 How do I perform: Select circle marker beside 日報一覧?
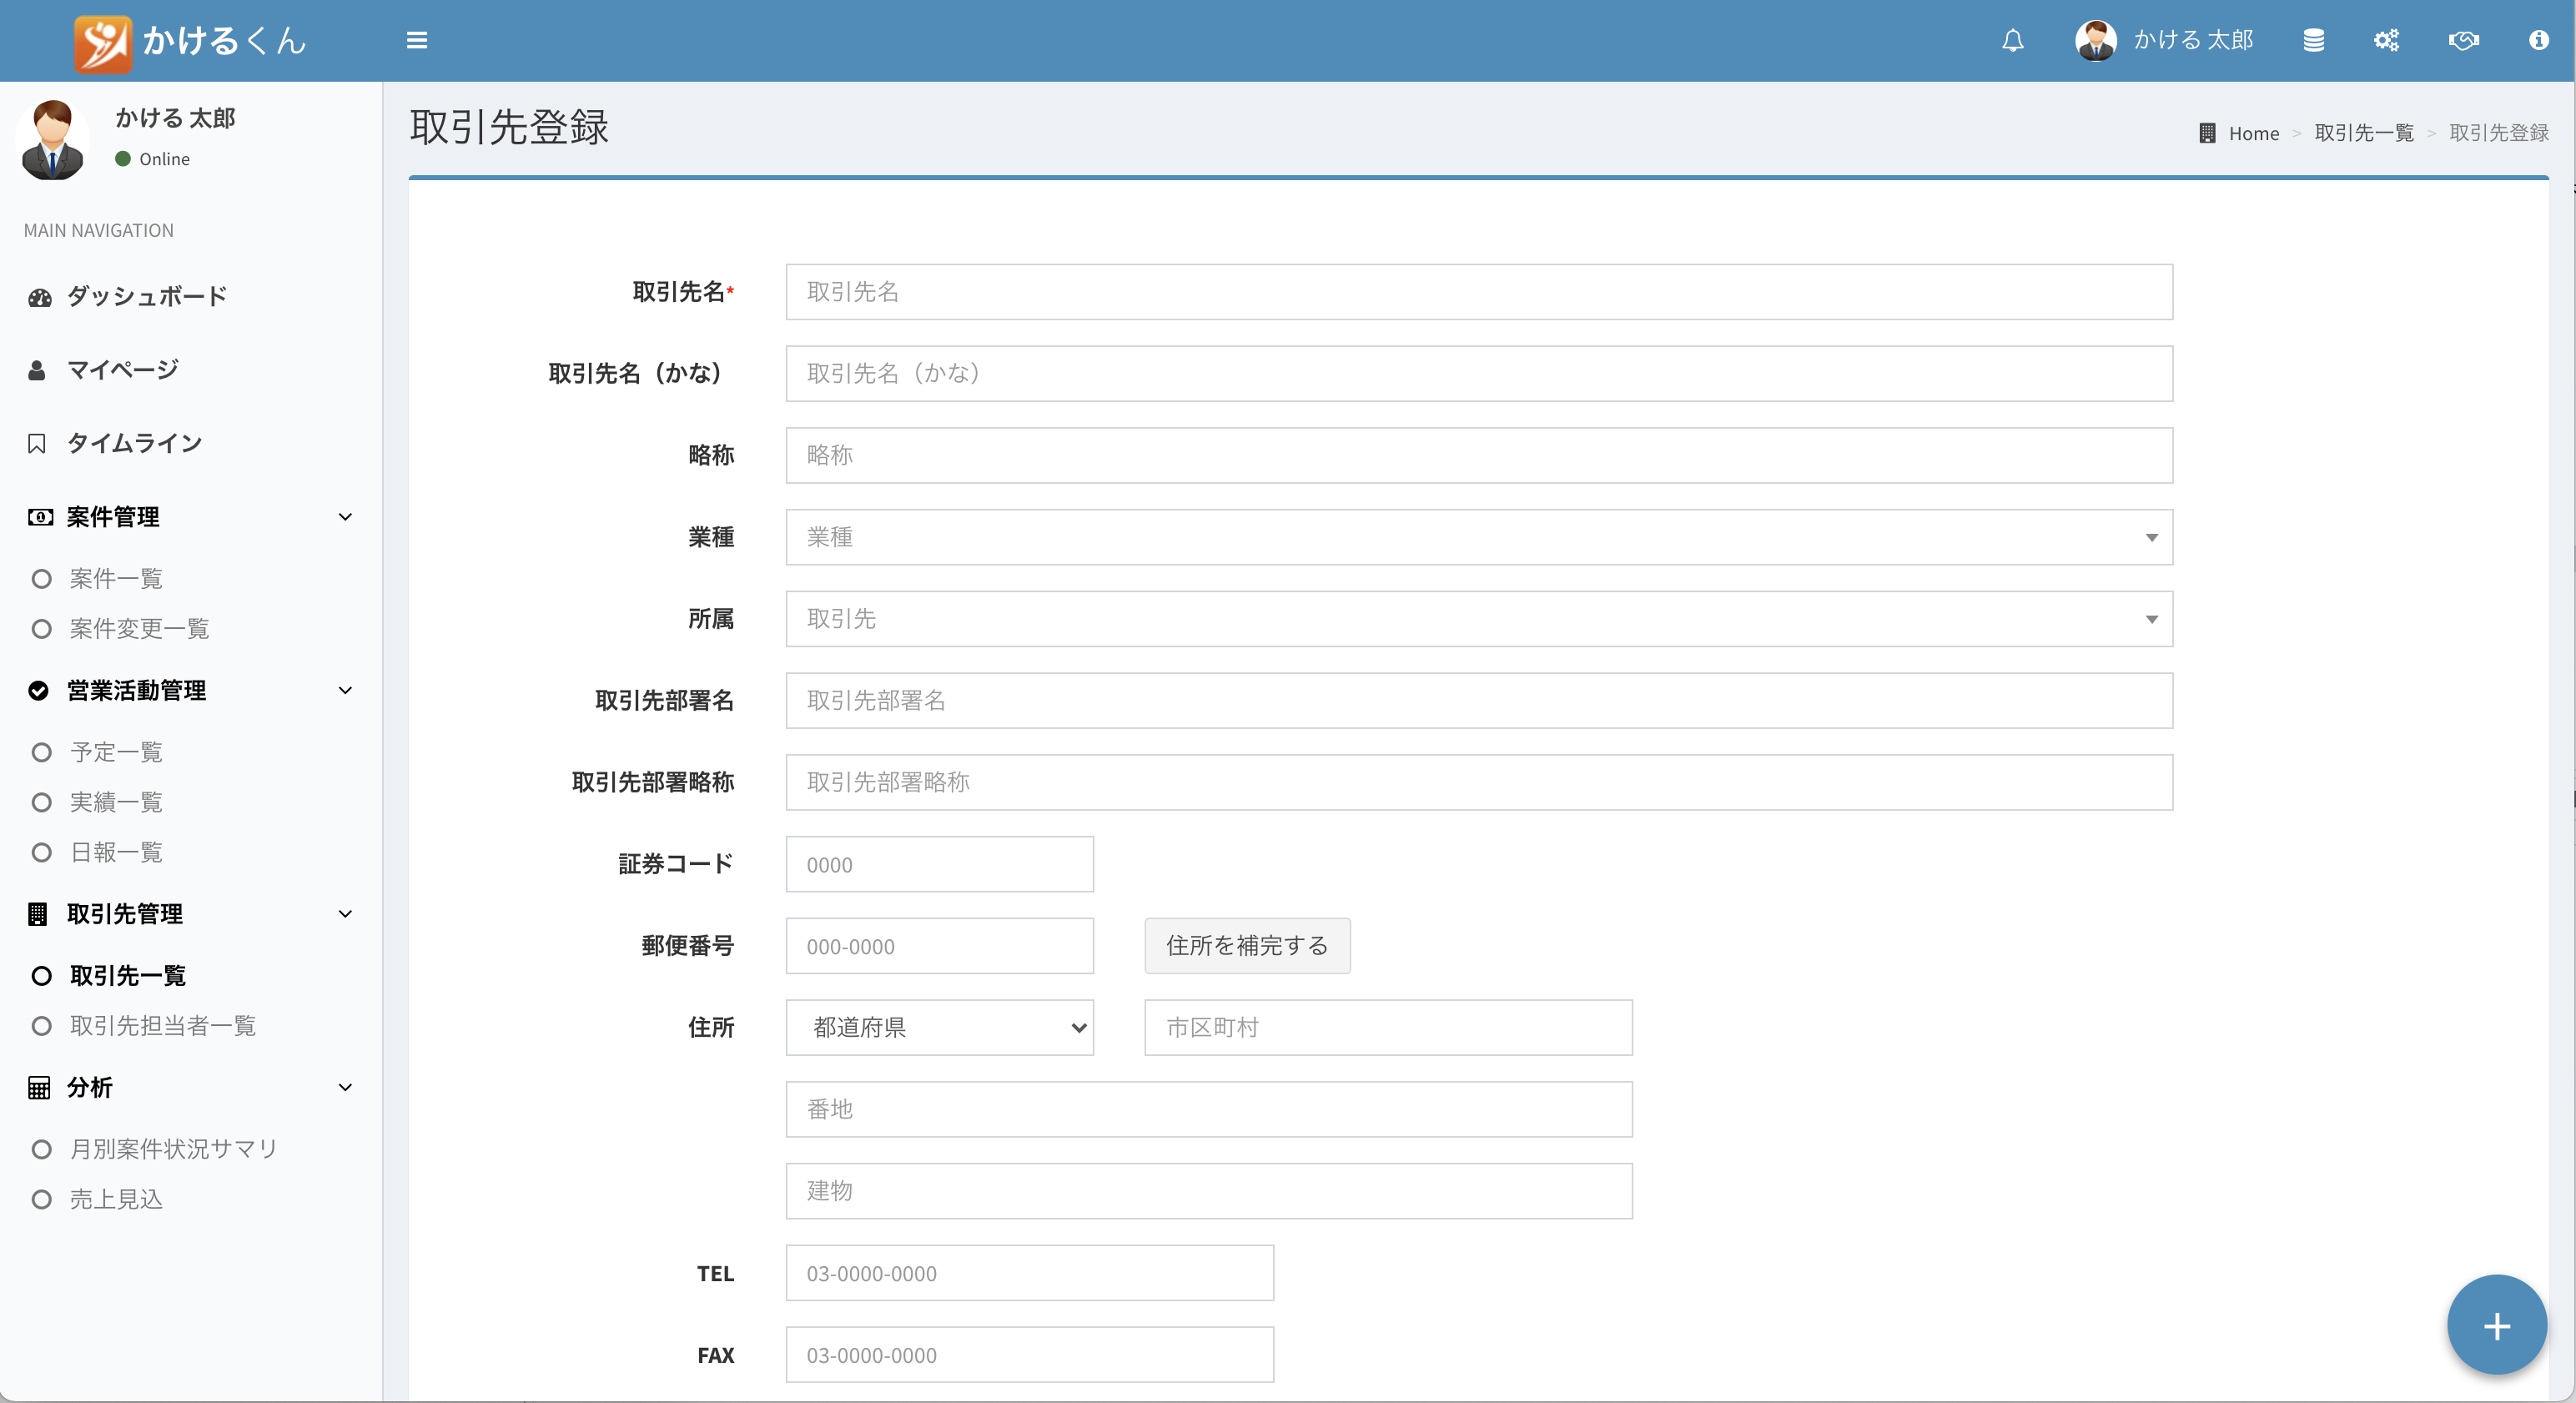pos(42,852)
